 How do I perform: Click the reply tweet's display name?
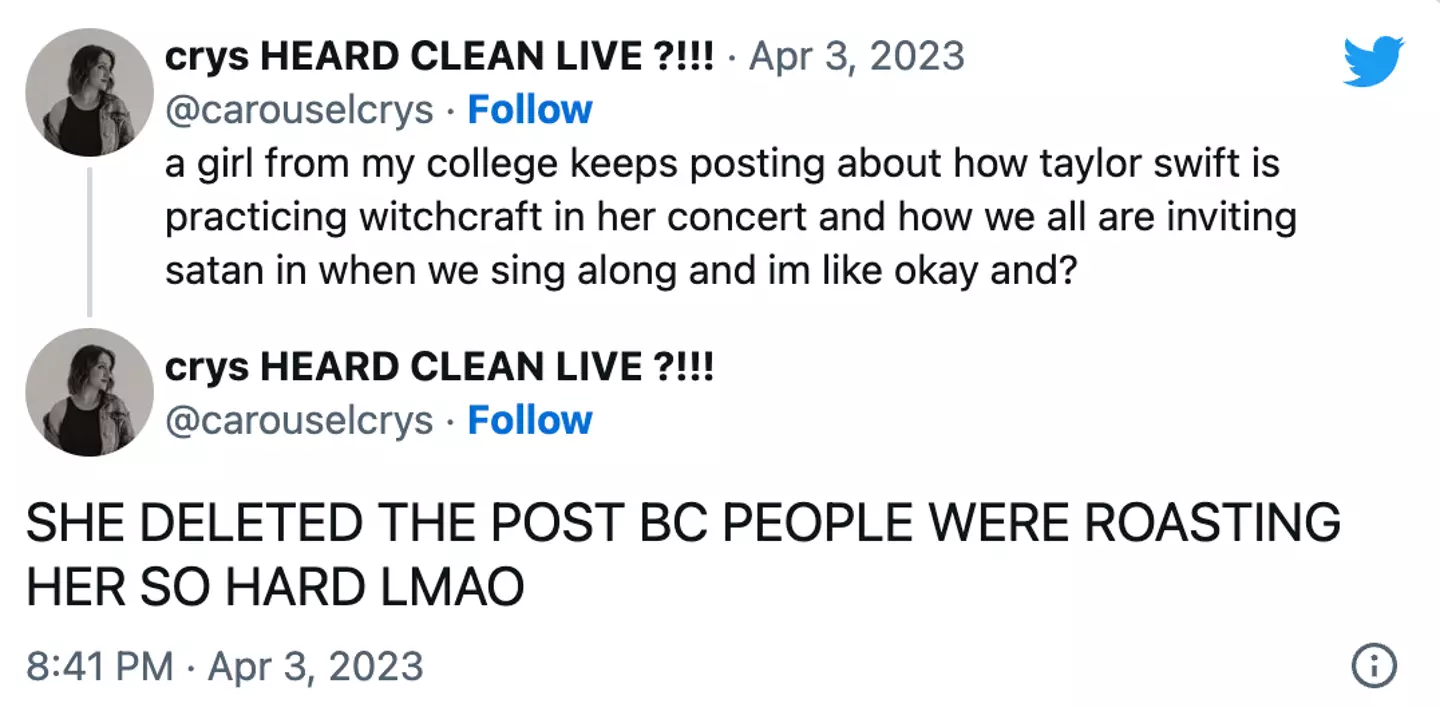pos(439,367)
